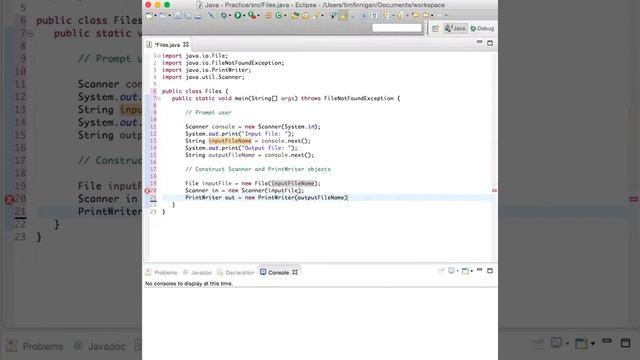This screenshot has width=640, height=360.
Task: Click the '// Prompt user' comment line
Action: (208, 113)
